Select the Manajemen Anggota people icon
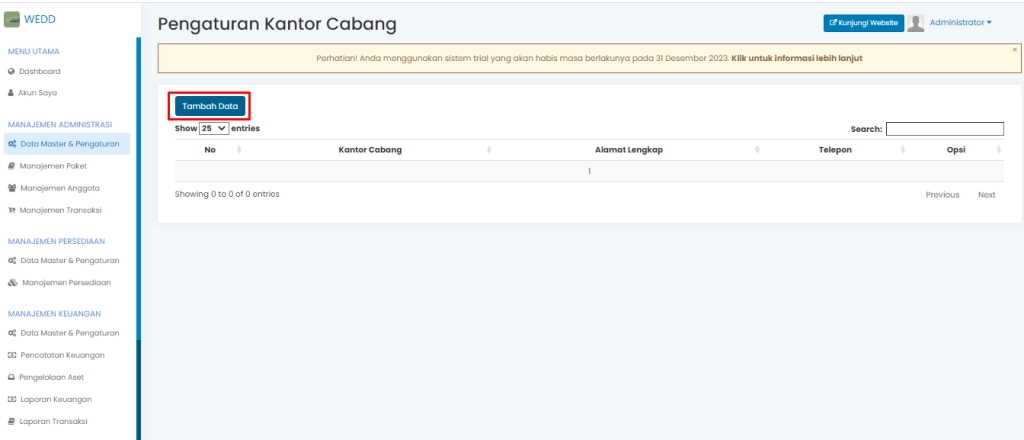The width and height of the screenshot is (1024, 440). 11,188
